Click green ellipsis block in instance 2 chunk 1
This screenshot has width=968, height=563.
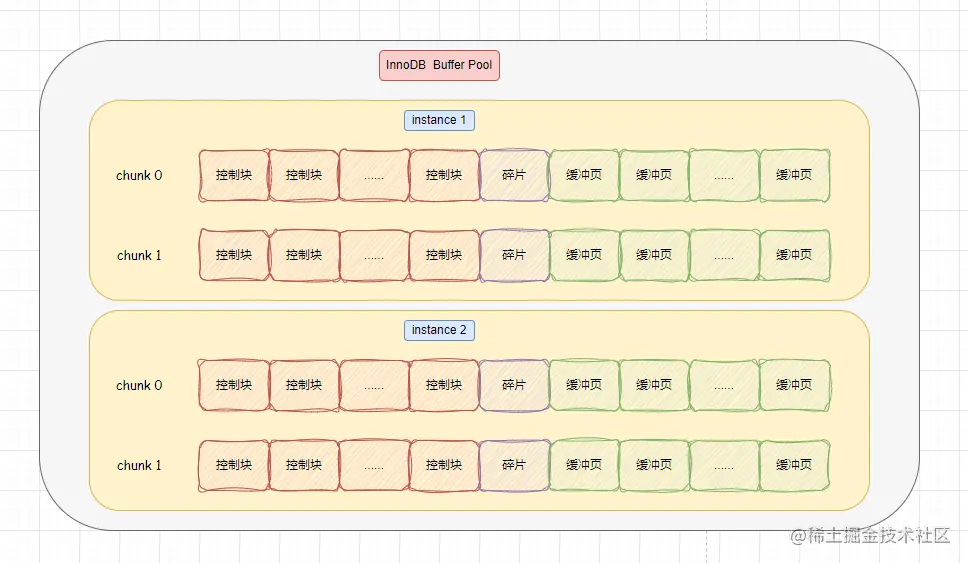pyautogui.click(x=724, y=465)
